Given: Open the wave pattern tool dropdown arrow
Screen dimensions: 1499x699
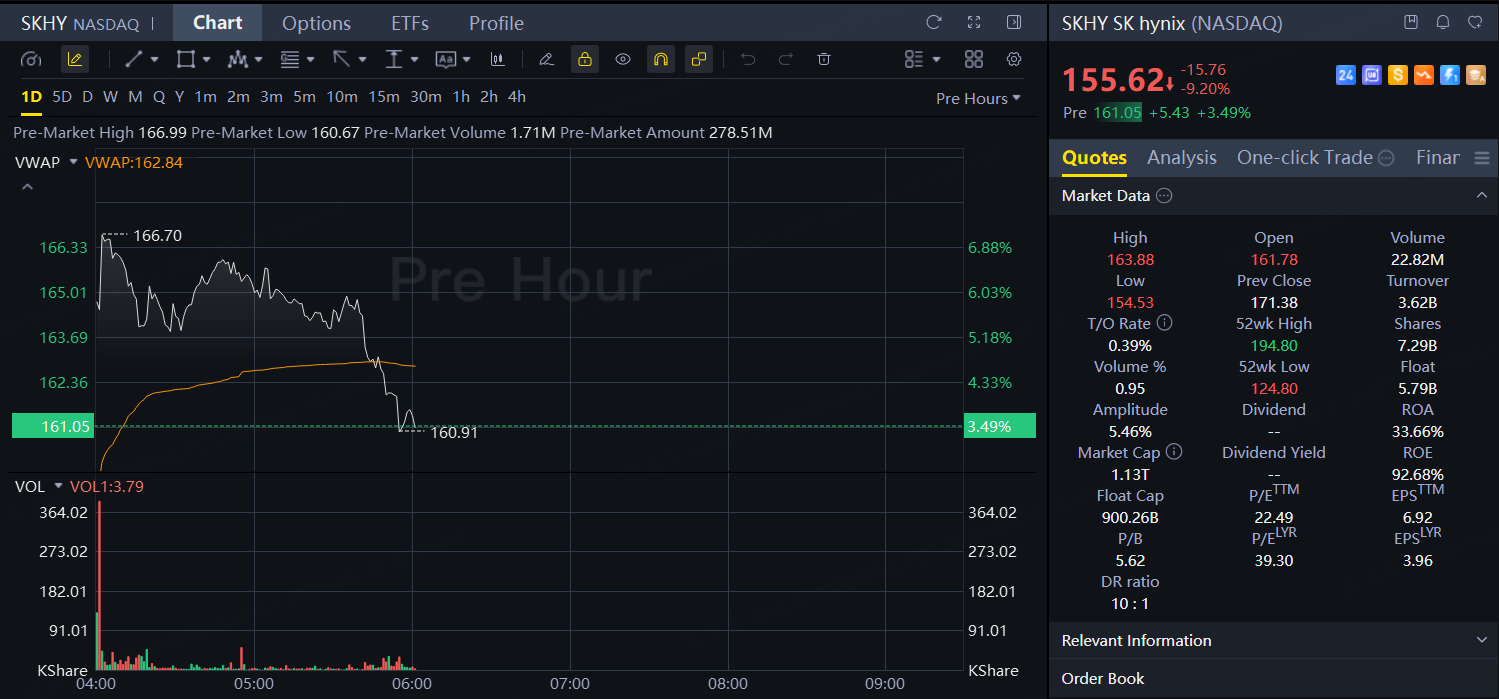Looking at the screenshot, I should coord(259,60).
